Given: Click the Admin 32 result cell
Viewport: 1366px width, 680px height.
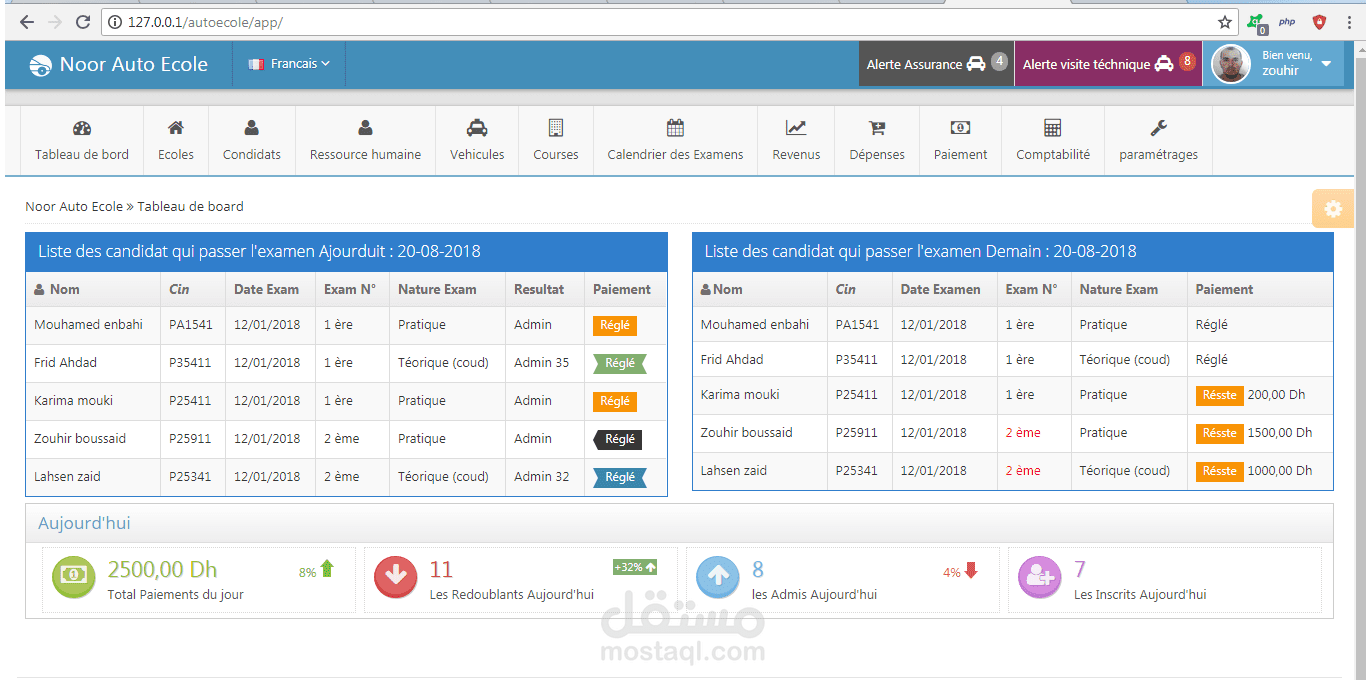Looking at the screenshot, I should coord(541,477).
